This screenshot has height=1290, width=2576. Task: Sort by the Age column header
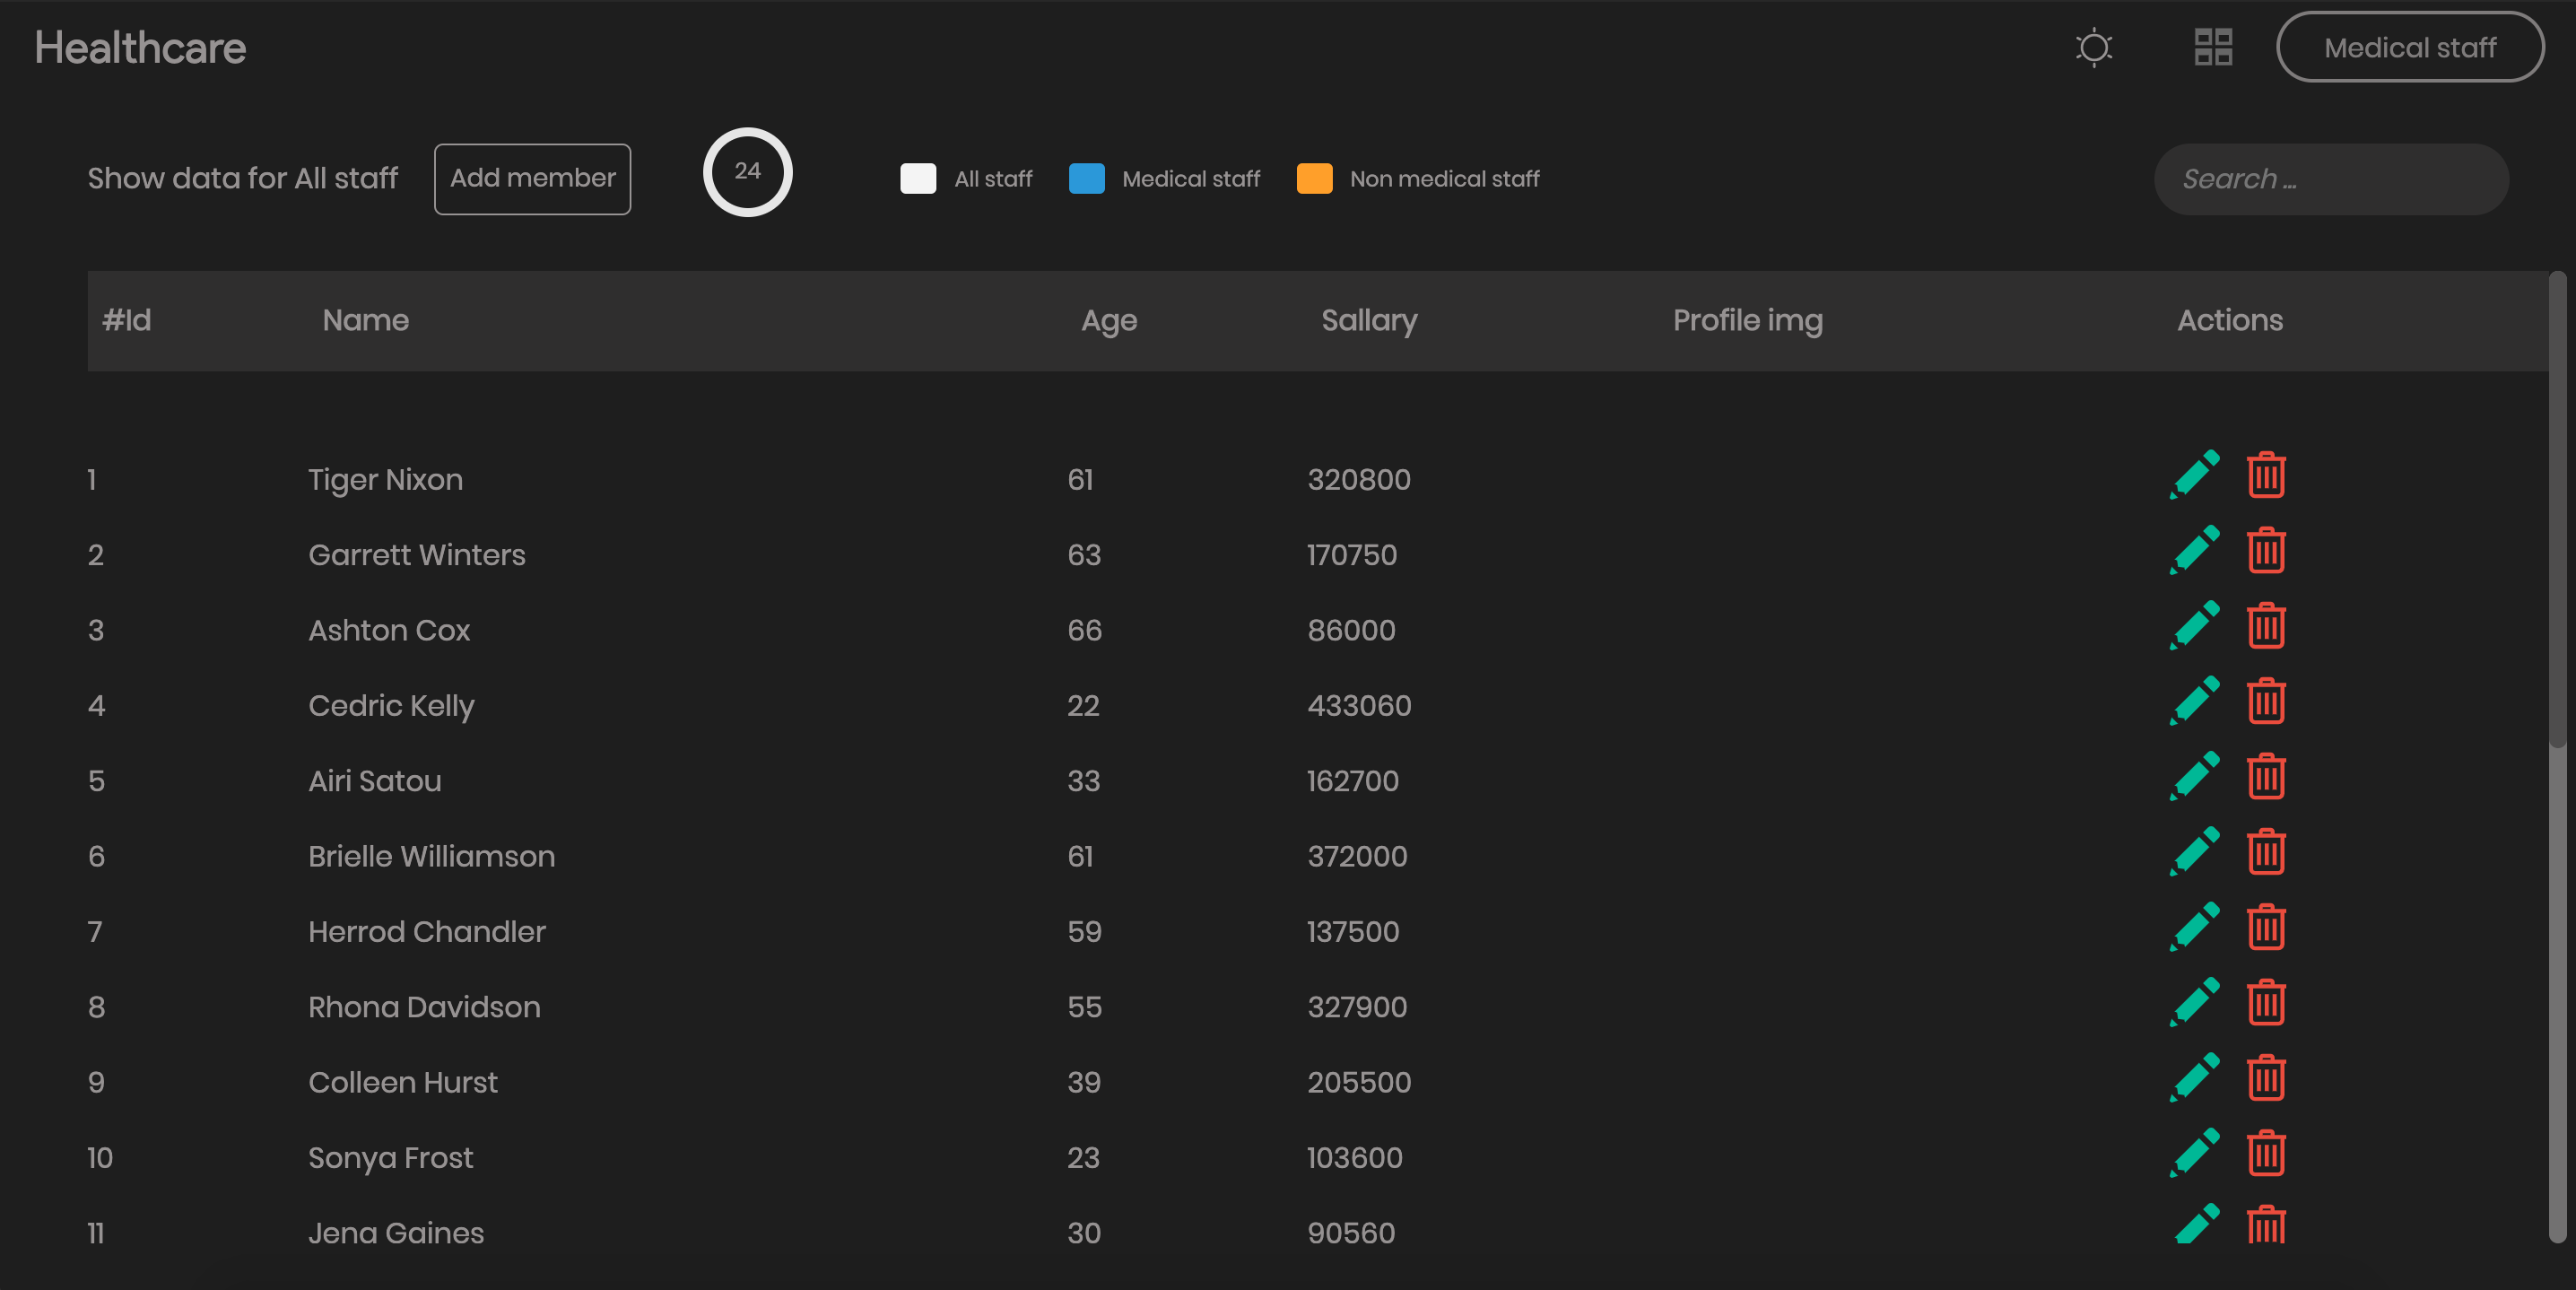1108,320
